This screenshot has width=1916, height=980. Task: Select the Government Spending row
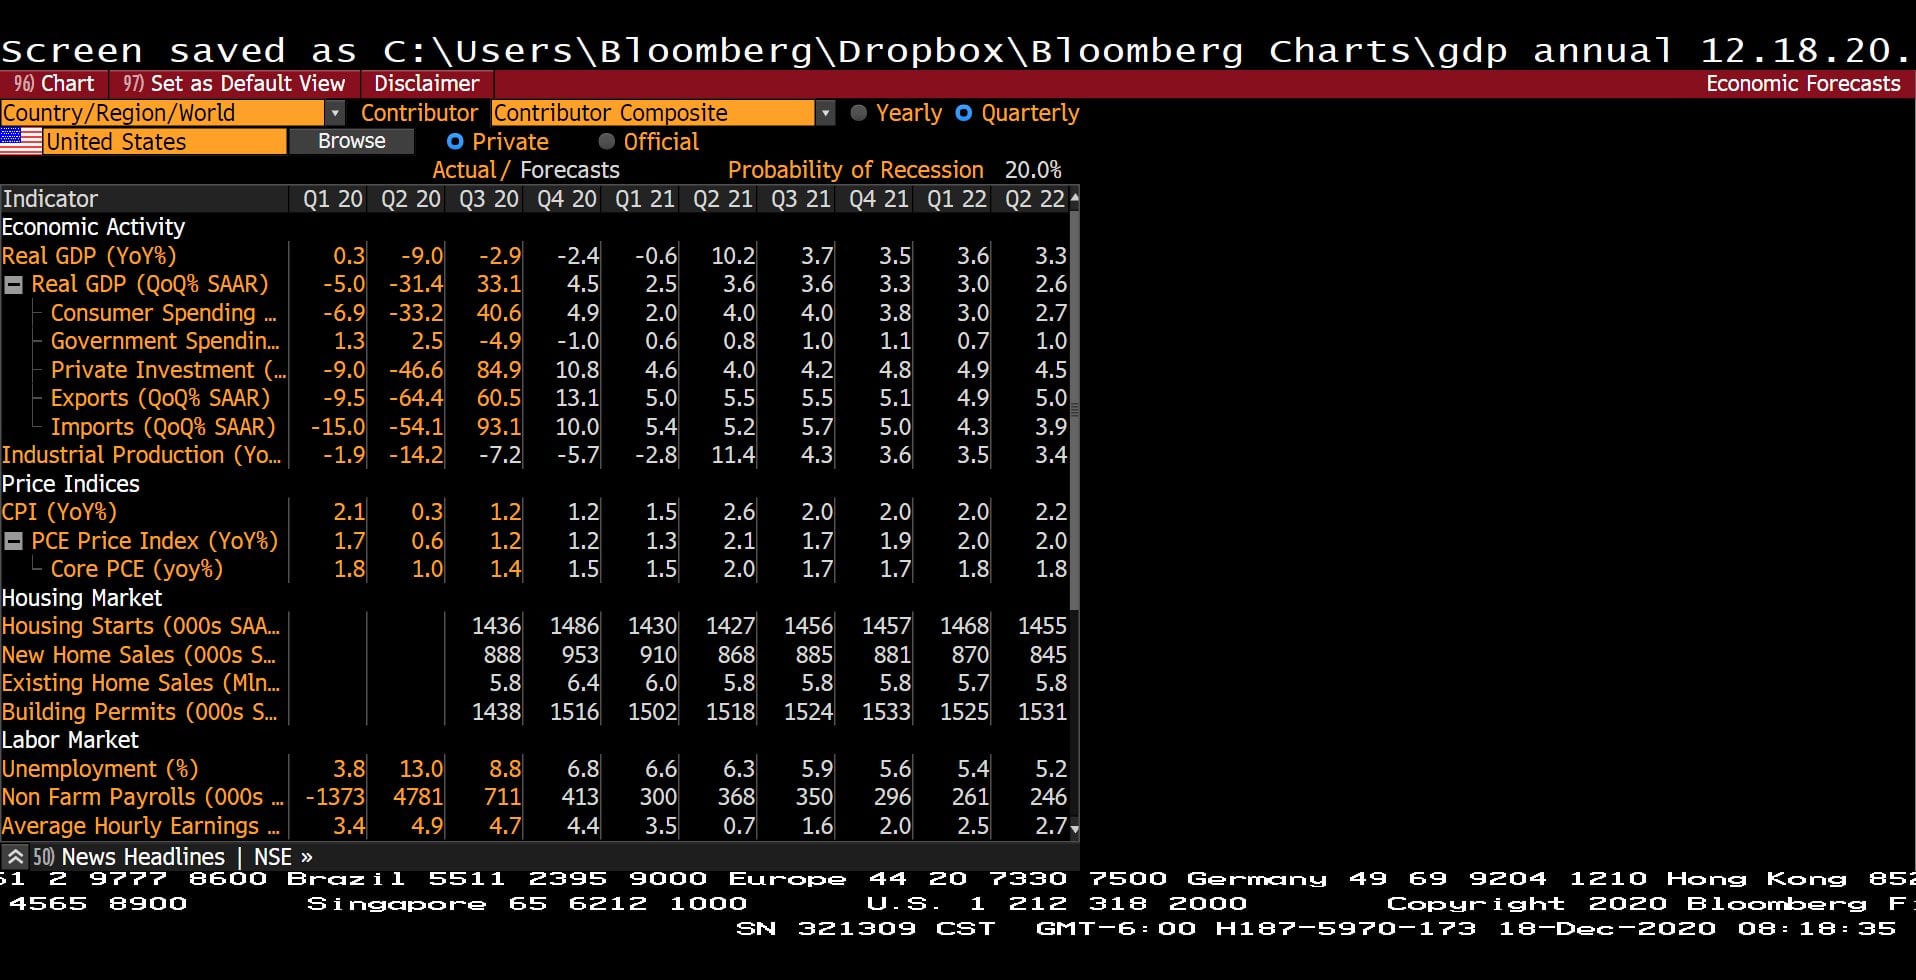tap(165, 341)
